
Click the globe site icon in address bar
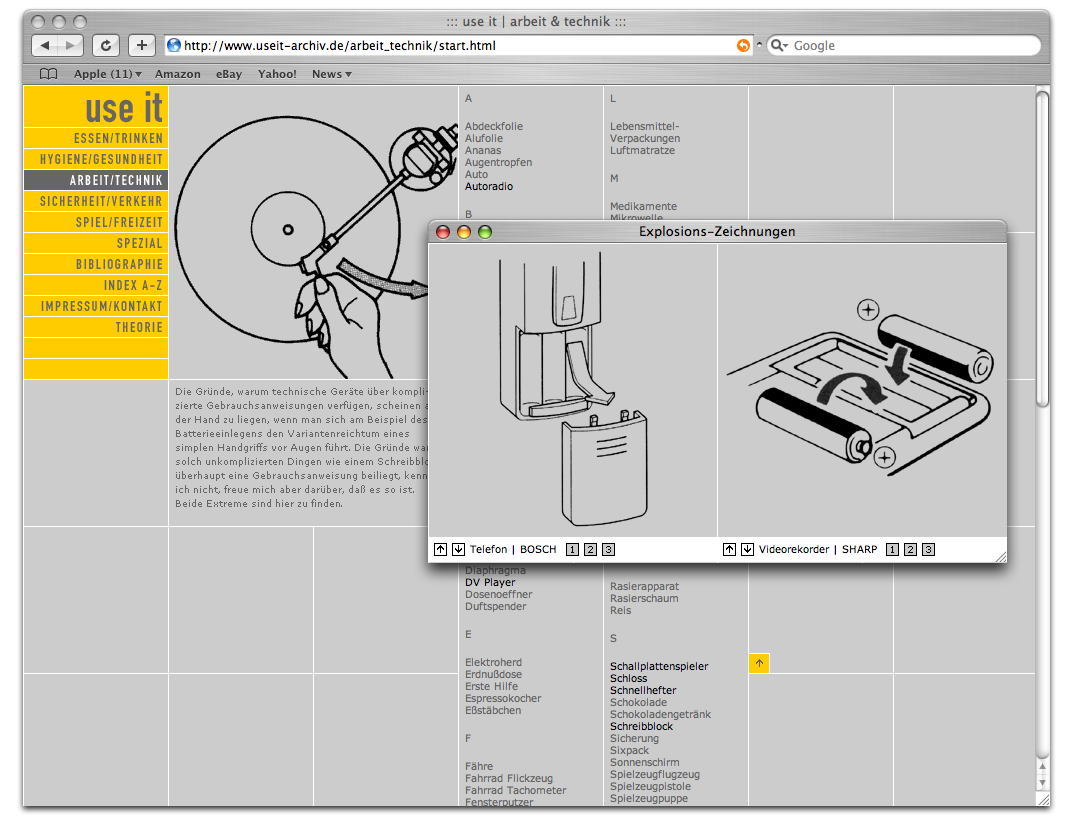coord(174,46)
